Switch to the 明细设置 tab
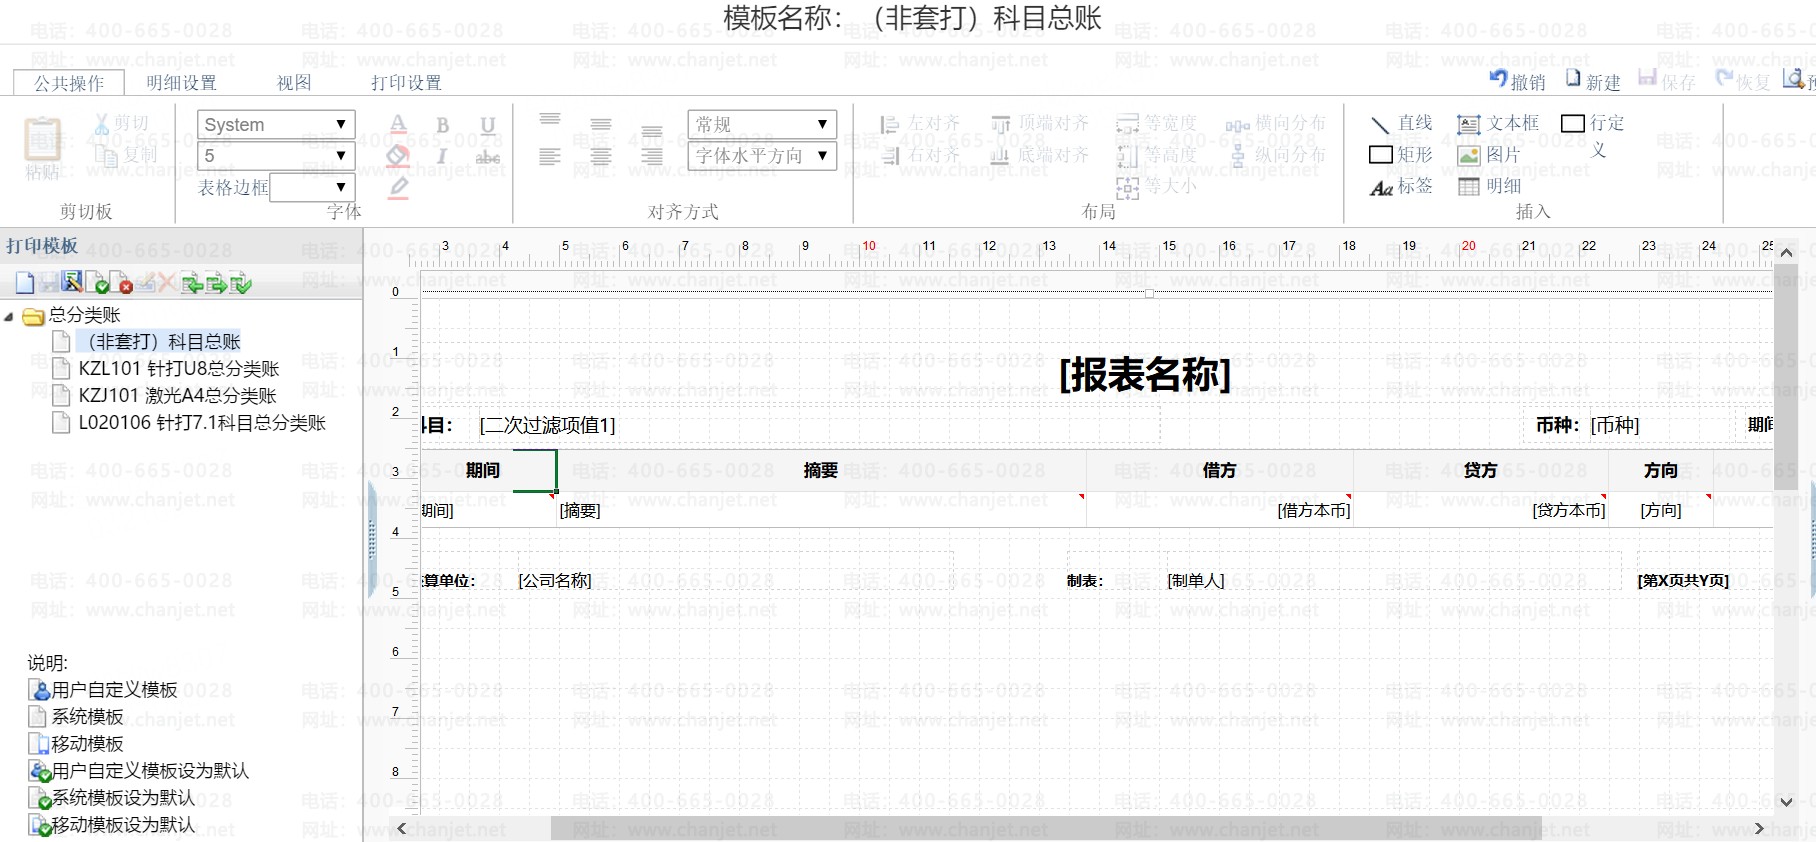1816x842 pixels. click(181, 83)
